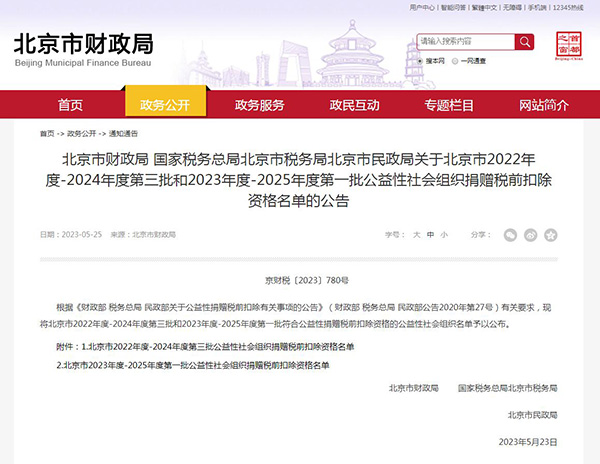Share the article via WeChat icon
The height and width of the screenshot is (464, 600).
click(x=511, y=234)
